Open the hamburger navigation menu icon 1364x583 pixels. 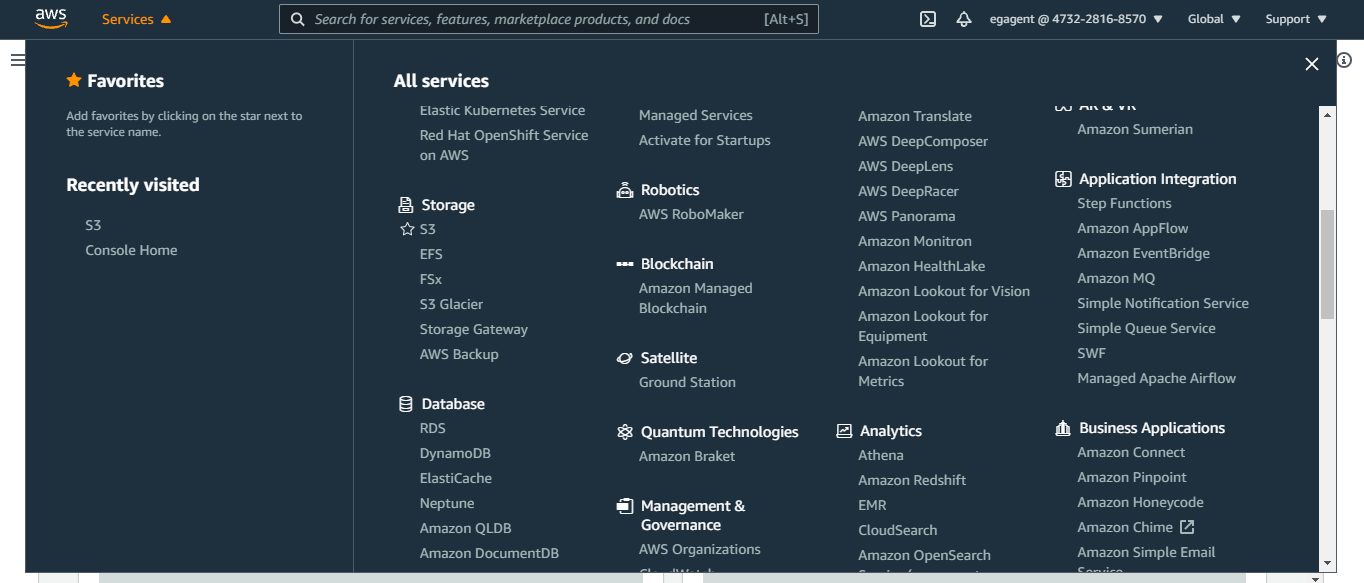[17, 60]
